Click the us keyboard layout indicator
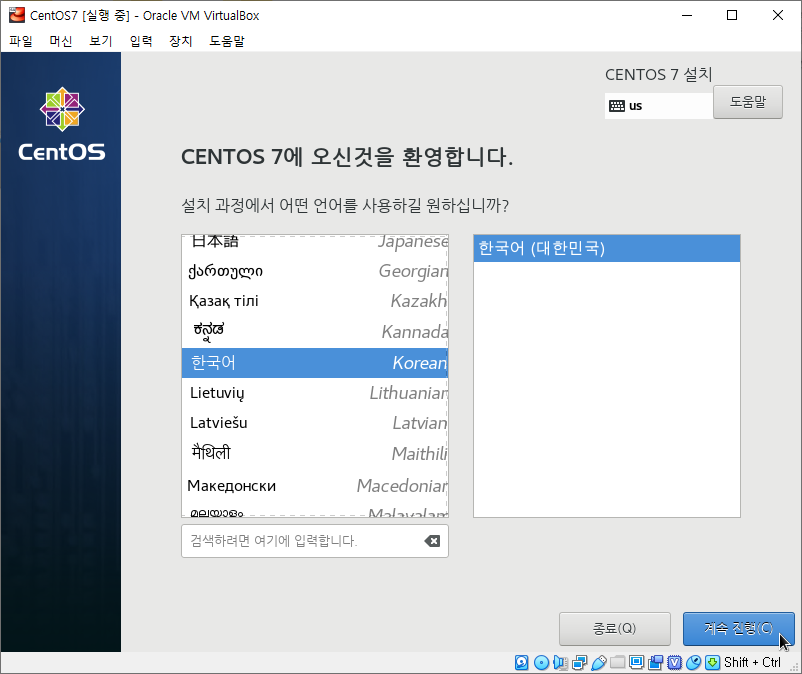The image size is (802, 674). tap(659, 106)
